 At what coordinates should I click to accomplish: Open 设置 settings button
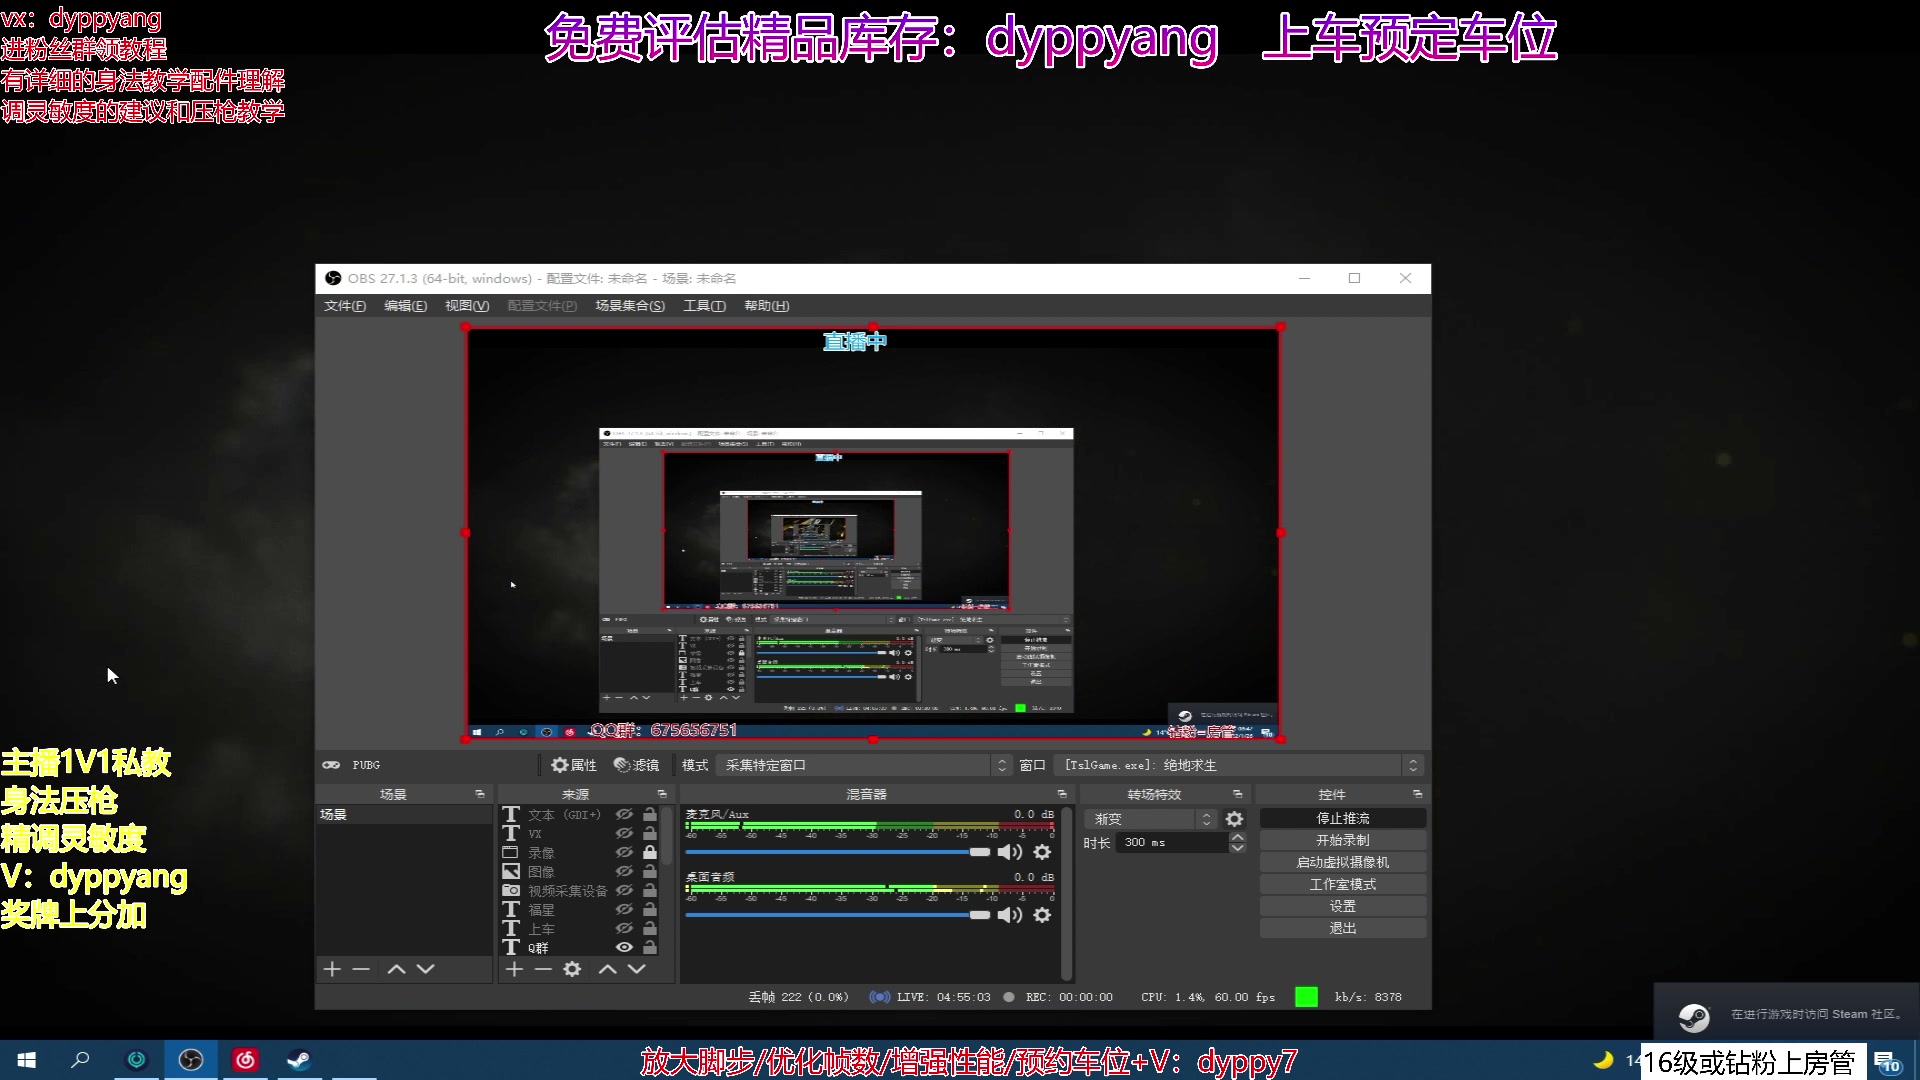(x=1343, y=906)
